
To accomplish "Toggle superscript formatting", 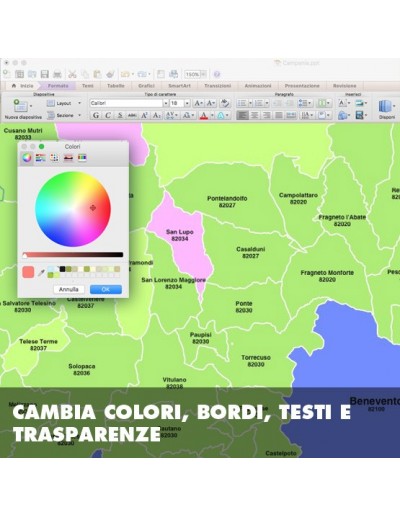I will 144,115.
